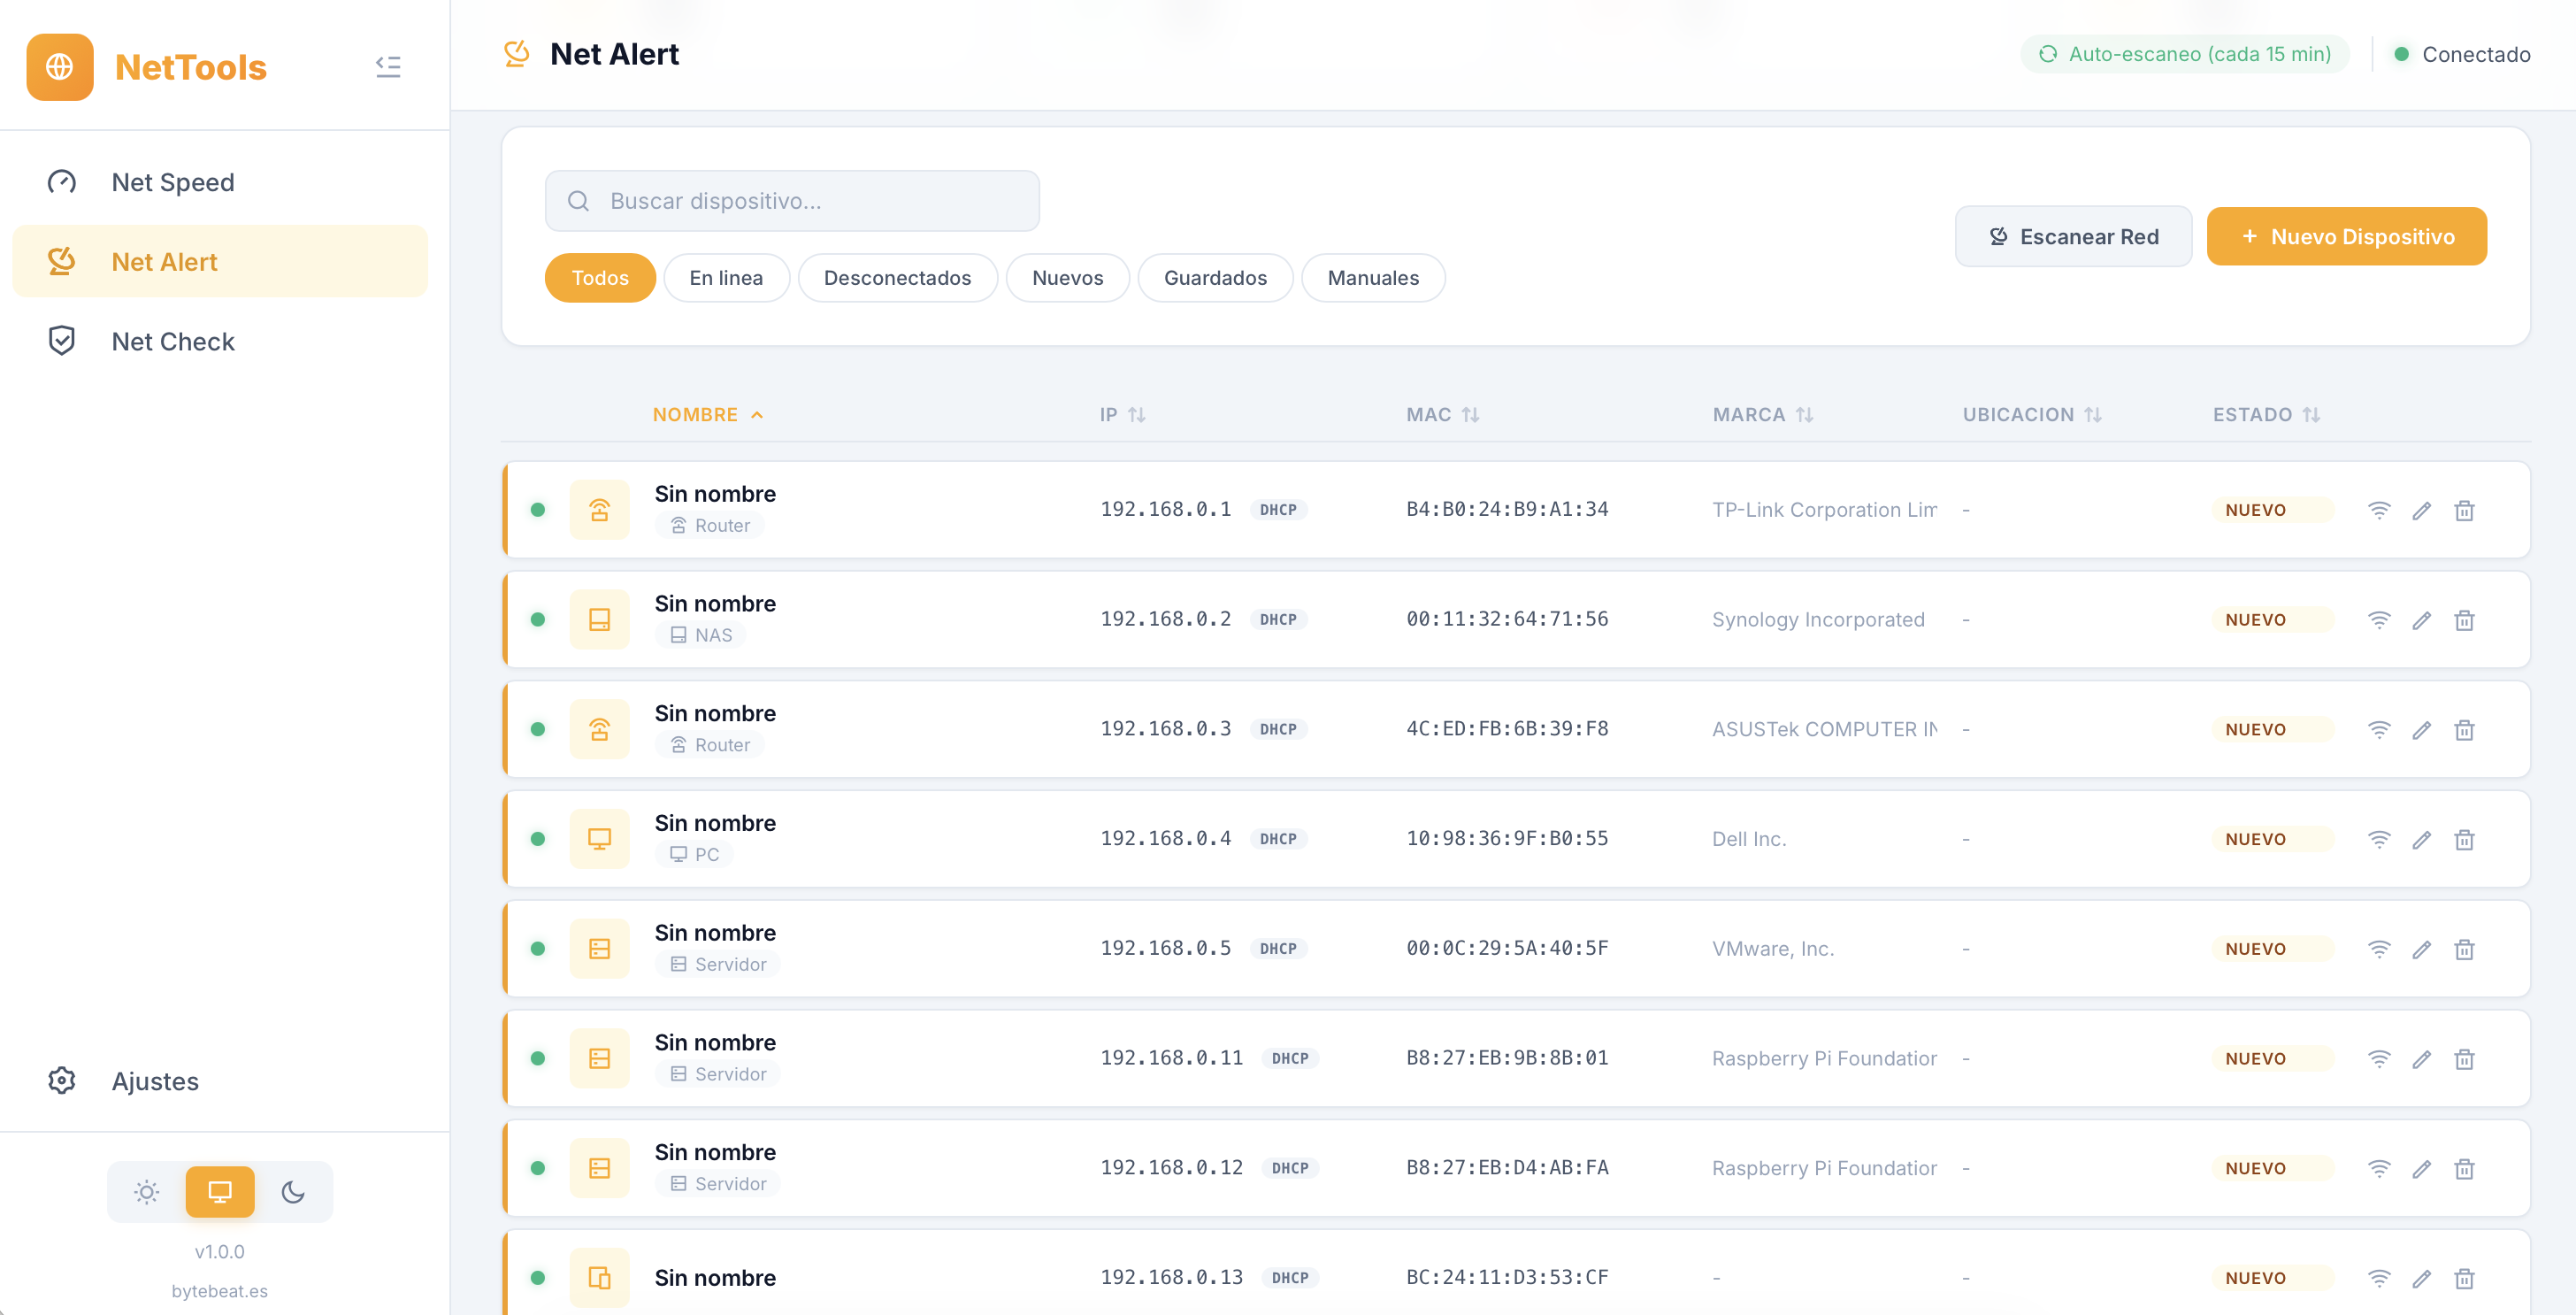Open Net Speed from sidebar
Screen dimensions: 2576x1315
(x=172, y=182)
